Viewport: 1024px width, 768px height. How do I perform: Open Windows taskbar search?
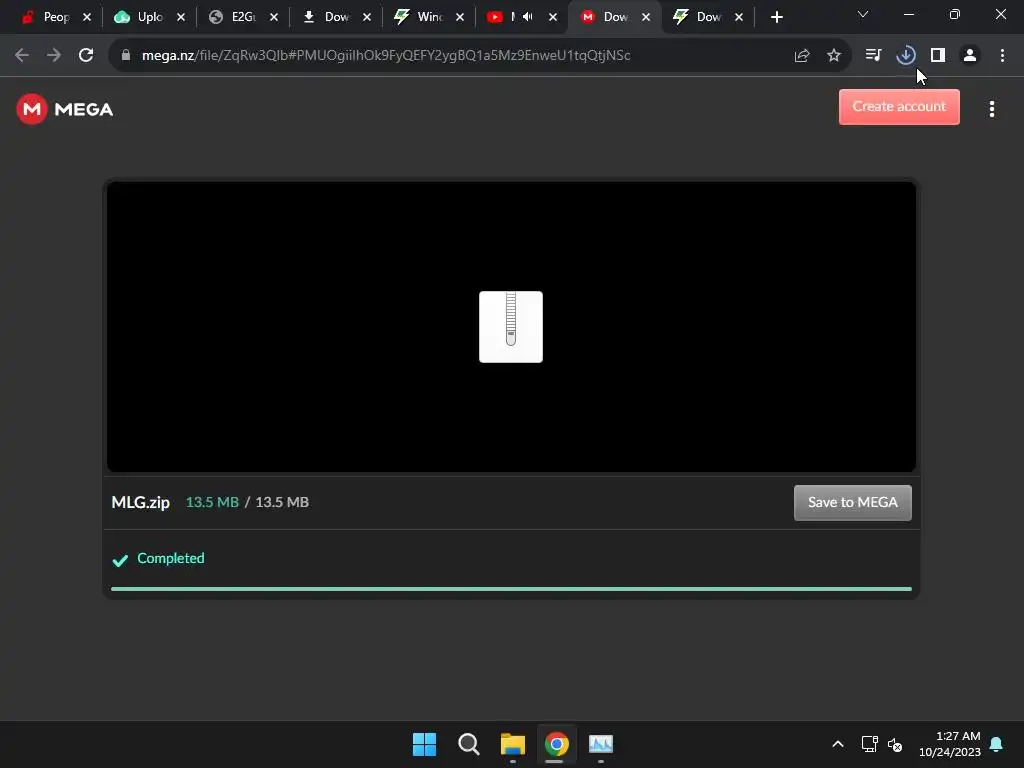pyautogui.click(x=469, y=744)
